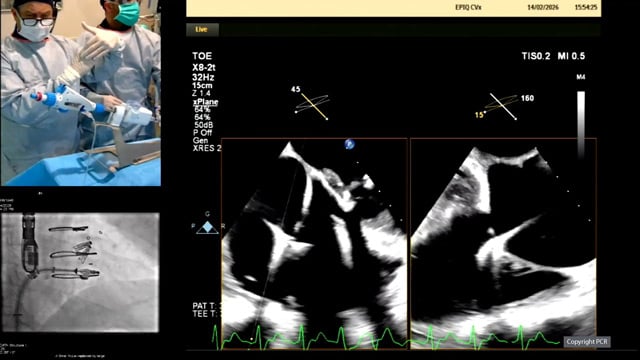Open the left 45-degree echo image pane
640x360 pixels.
314,244
